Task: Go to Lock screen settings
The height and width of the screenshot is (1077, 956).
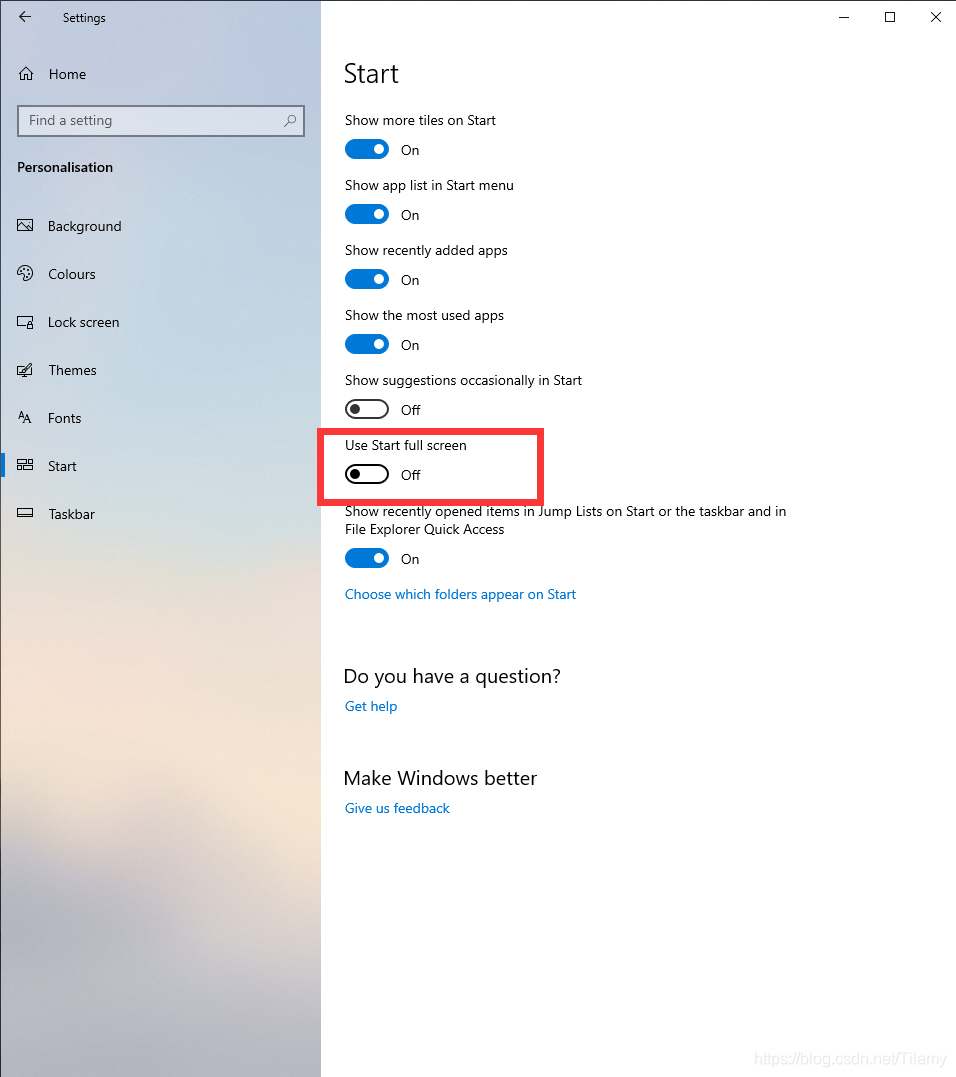Action: click(83, 322)
